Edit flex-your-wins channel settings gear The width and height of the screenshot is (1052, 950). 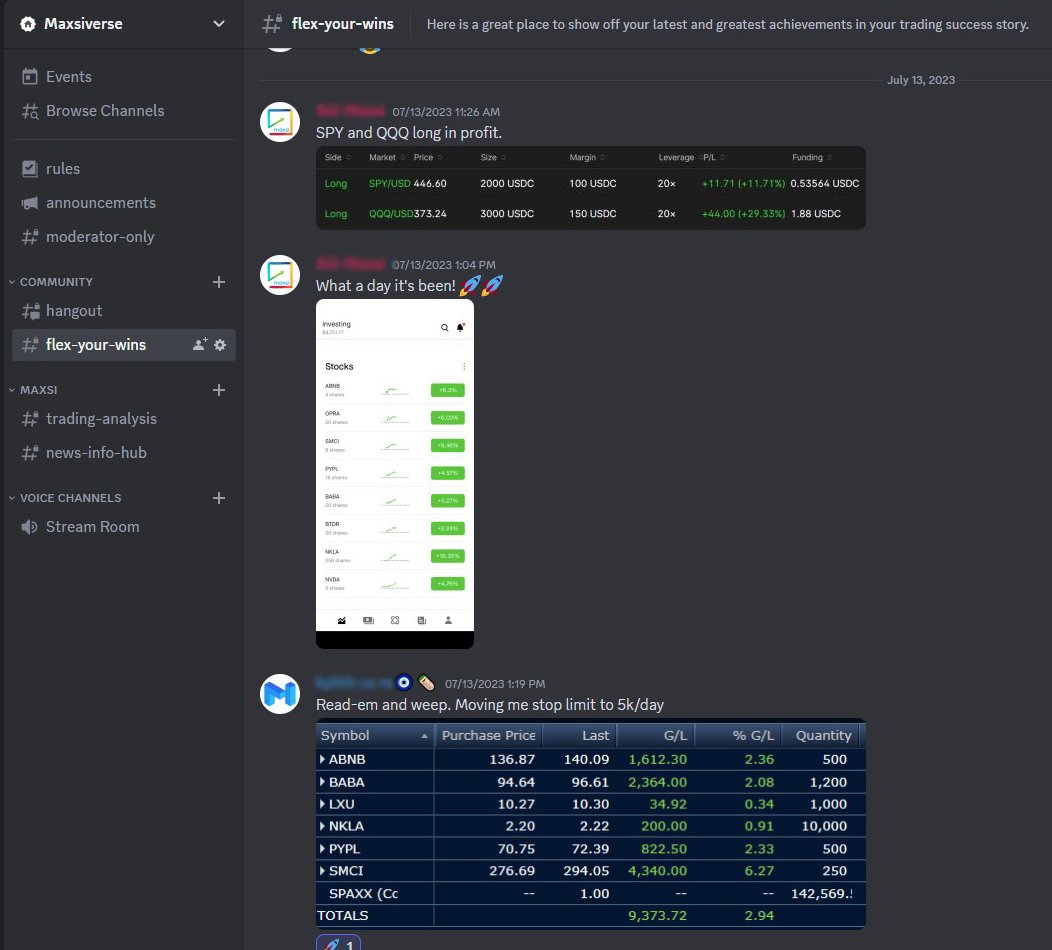220,345
